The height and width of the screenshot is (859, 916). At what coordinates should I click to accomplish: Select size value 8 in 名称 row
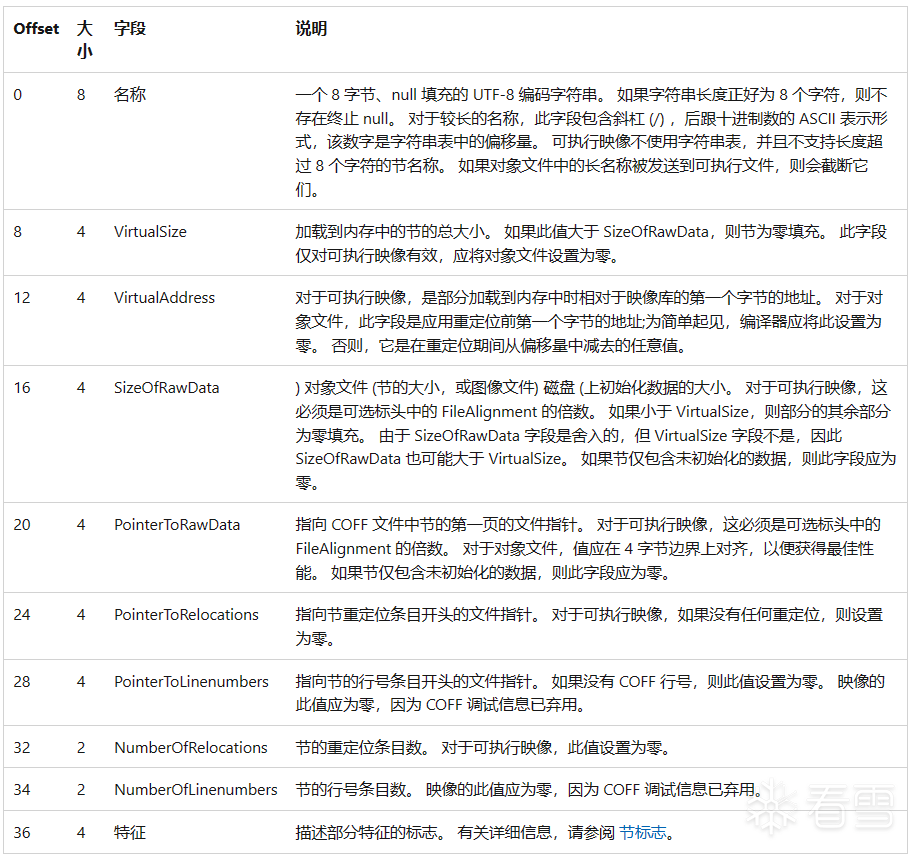(x=81, y=95)
